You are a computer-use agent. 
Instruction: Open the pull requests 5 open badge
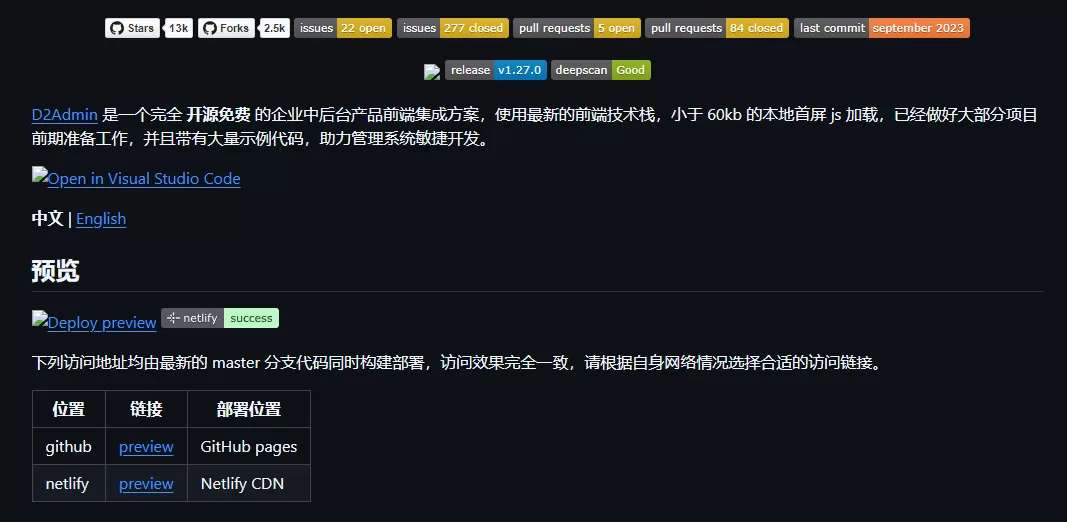pyautogui.click(x=576, y=28)
